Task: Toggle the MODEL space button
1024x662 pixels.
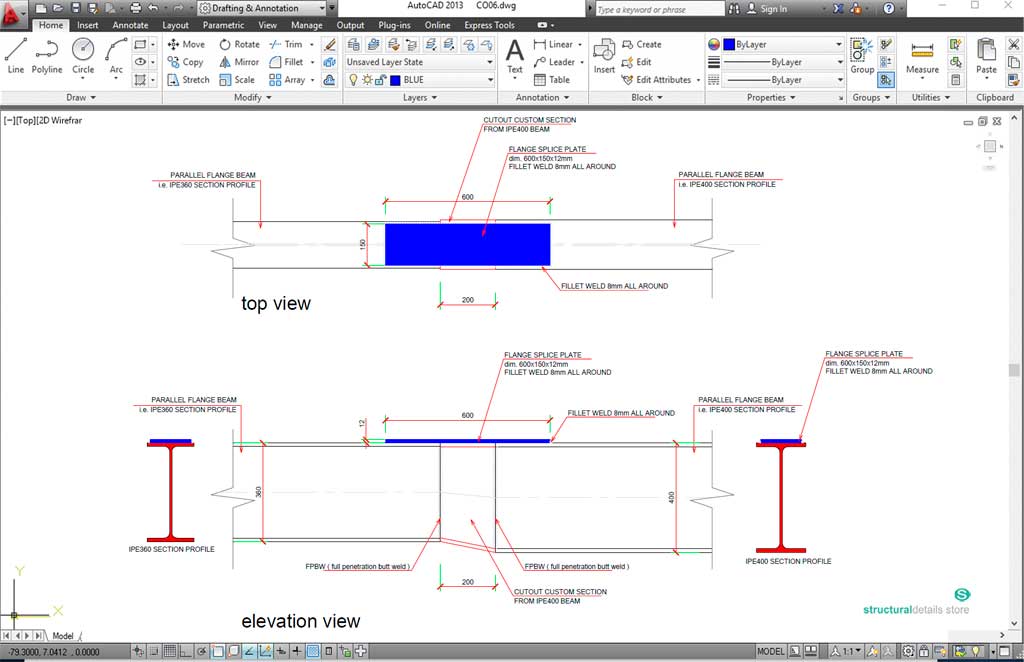Action: [x=771, y=651]
